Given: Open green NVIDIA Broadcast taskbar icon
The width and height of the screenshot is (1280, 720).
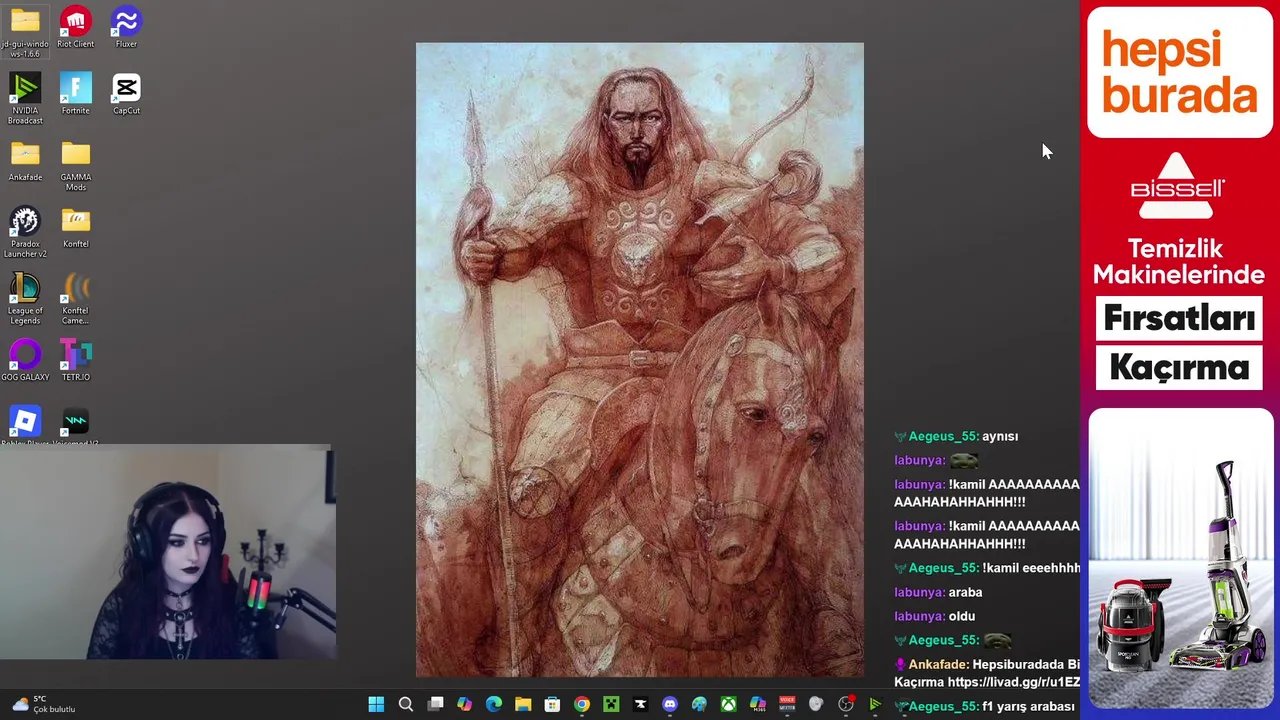Looking at the screenshot, I should [875, 705].
